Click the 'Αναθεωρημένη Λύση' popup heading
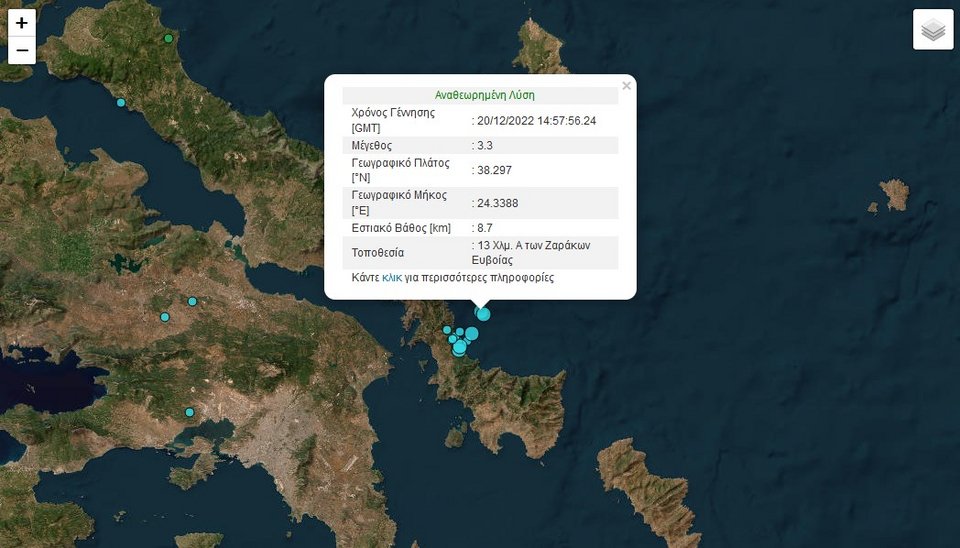 (x=484, y=95)
